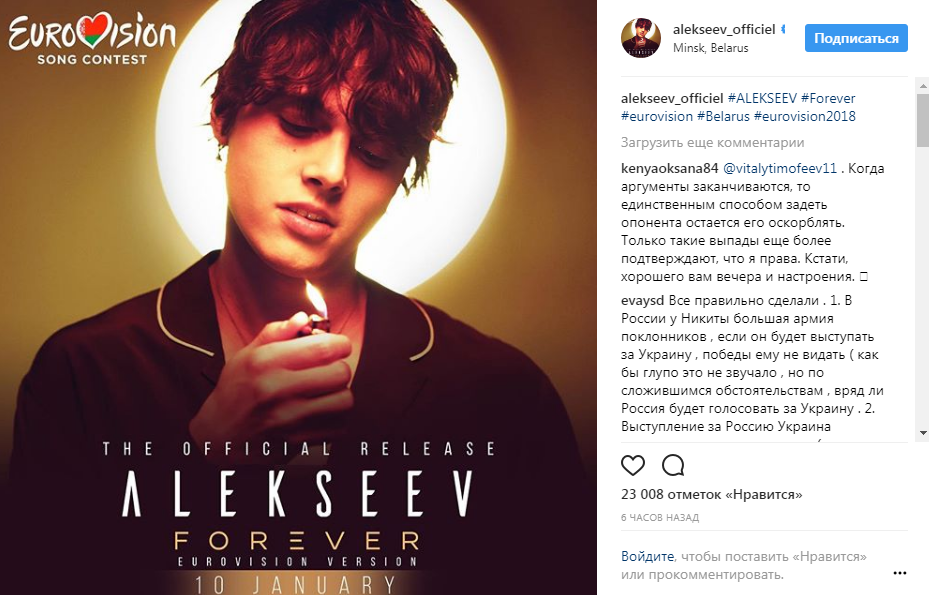Open kenyaoksana84 commenter profile
929x595 pixels.
pos(669,168)
